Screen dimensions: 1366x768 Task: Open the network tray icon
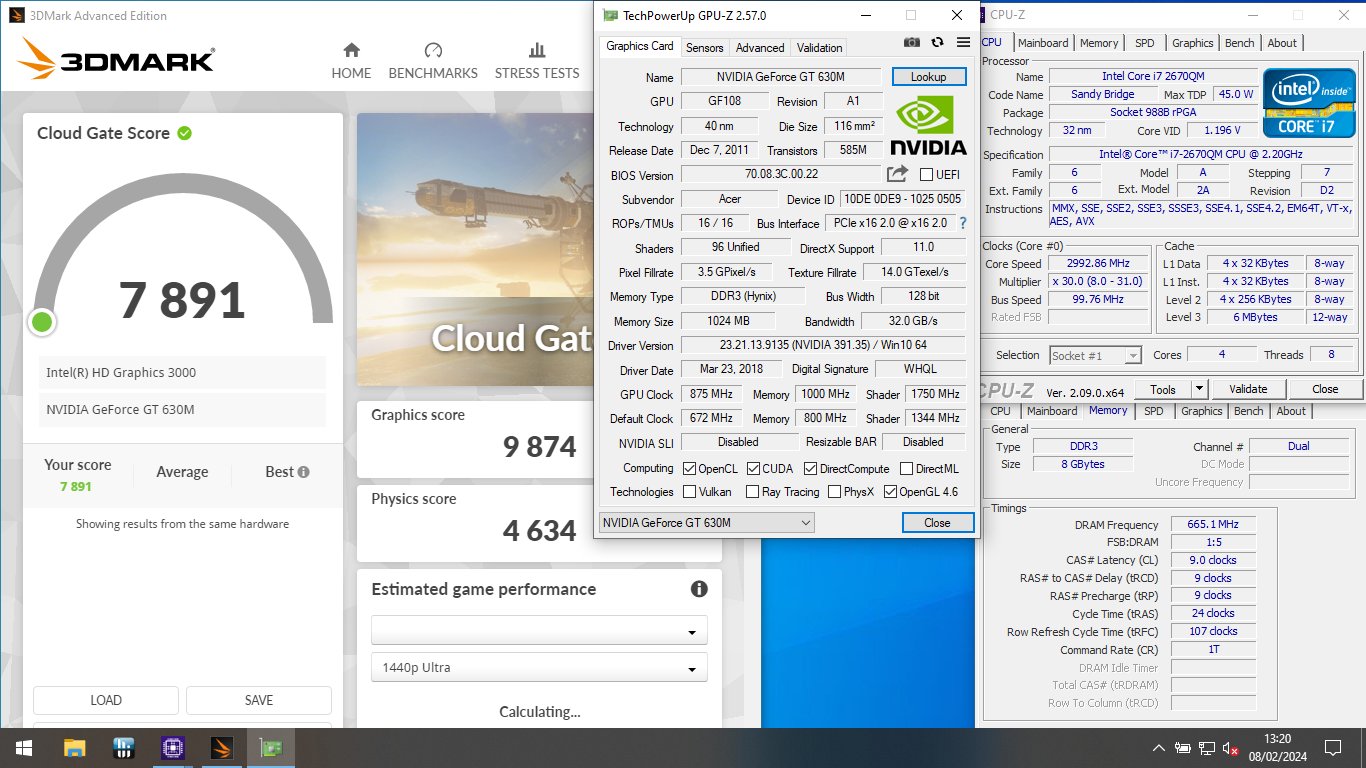click(1207, 748)
